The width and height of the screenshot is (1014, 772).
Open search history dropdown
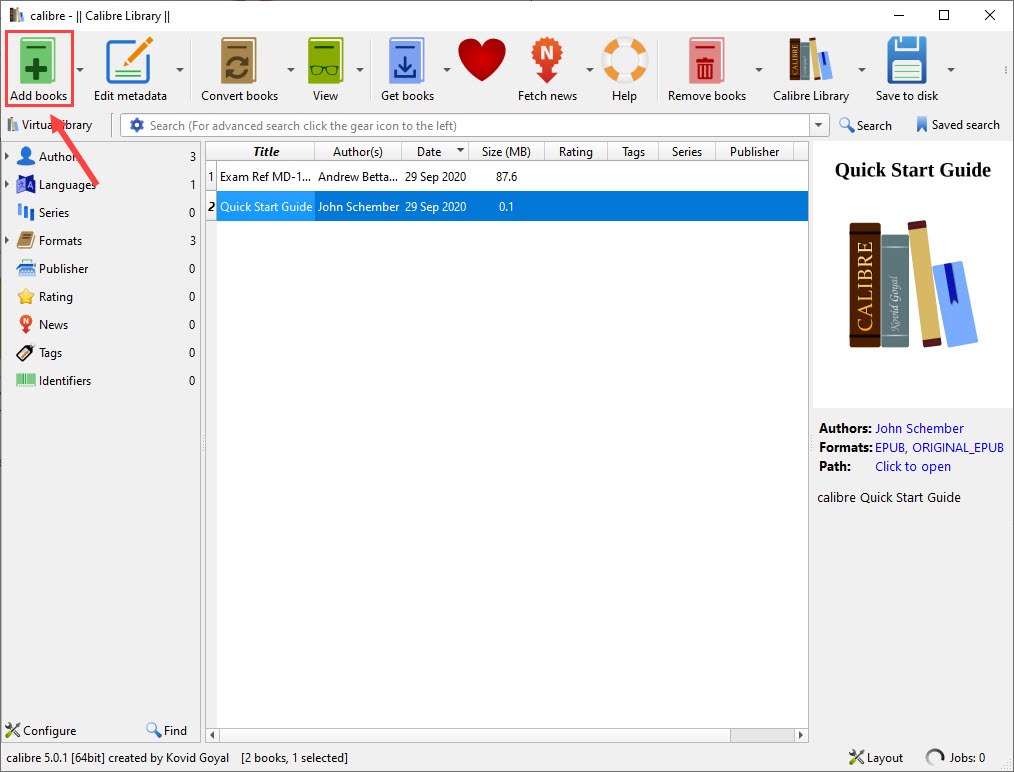click(819, 125)
